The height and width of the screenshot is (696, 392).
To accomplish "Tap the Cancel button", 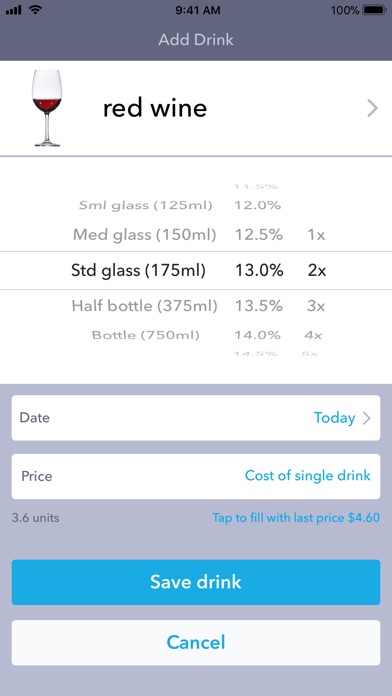I will [196, 642].
